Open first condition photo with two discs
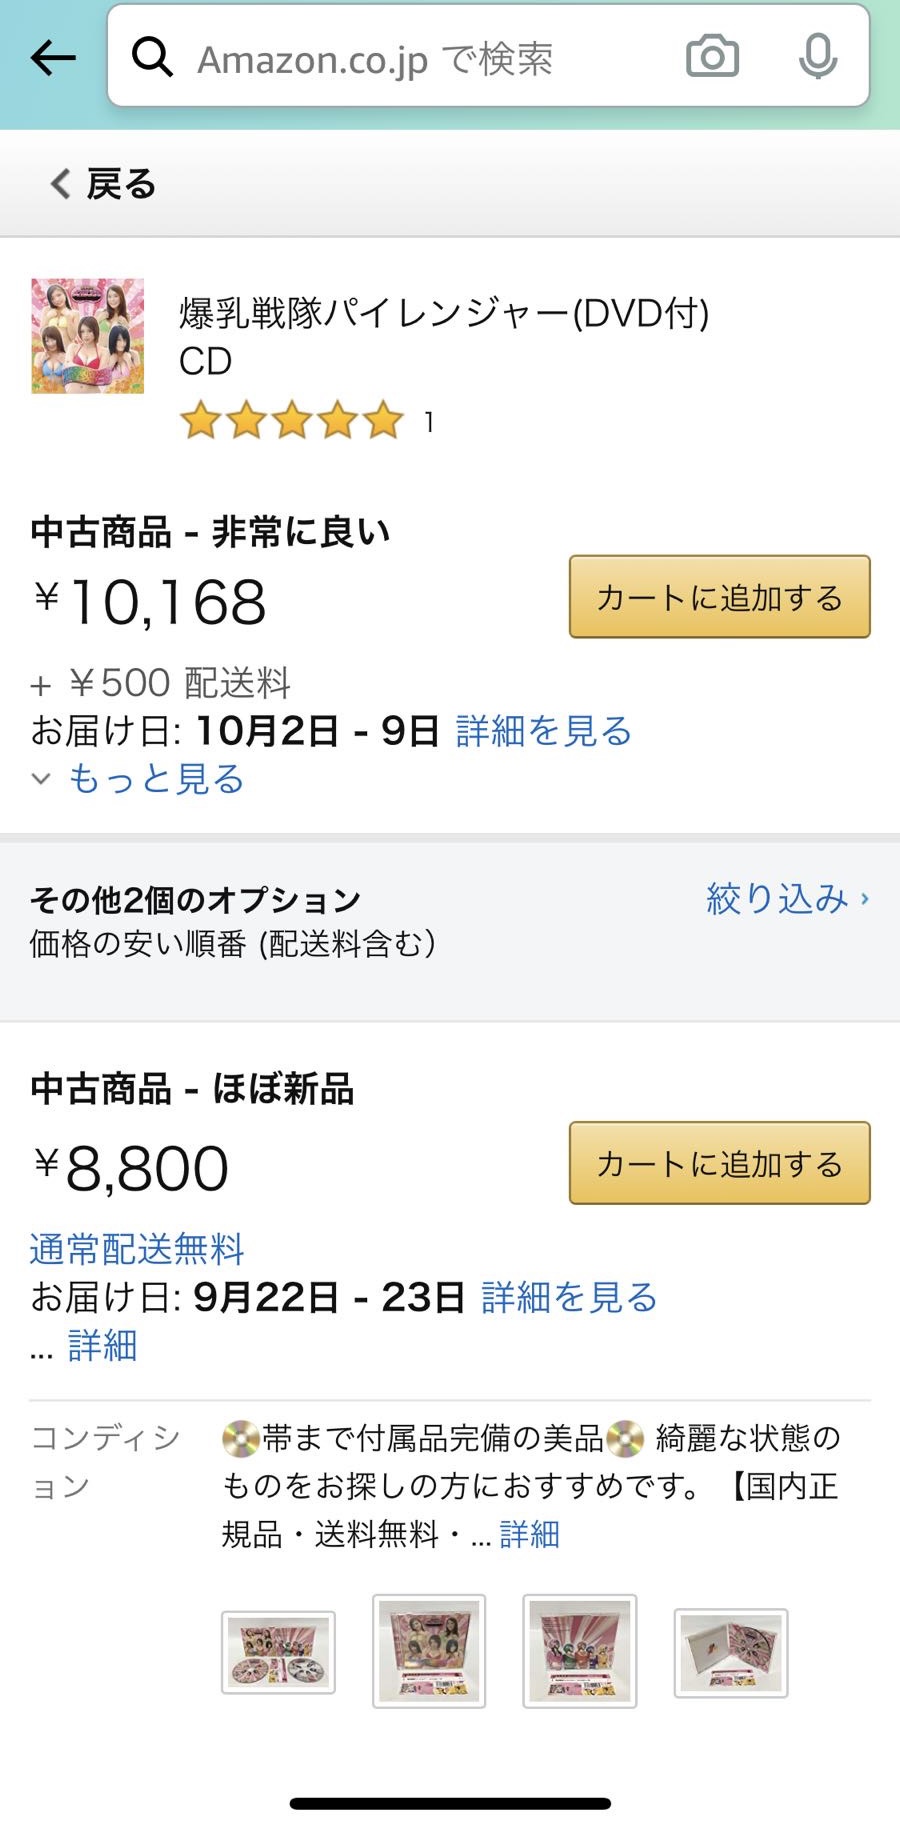Viewport: 900px width, 1828px height. coord(278,1652)
